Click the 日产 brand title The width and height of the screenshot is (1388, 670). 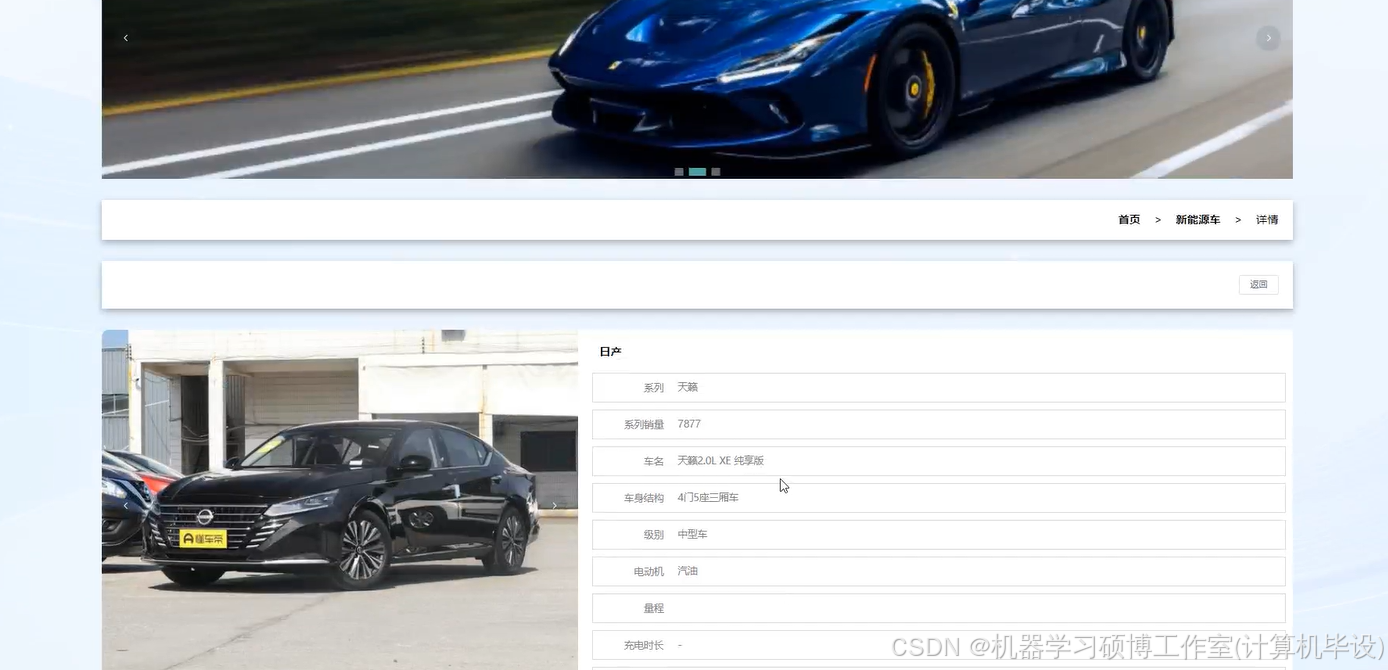[x=610, y=352]
